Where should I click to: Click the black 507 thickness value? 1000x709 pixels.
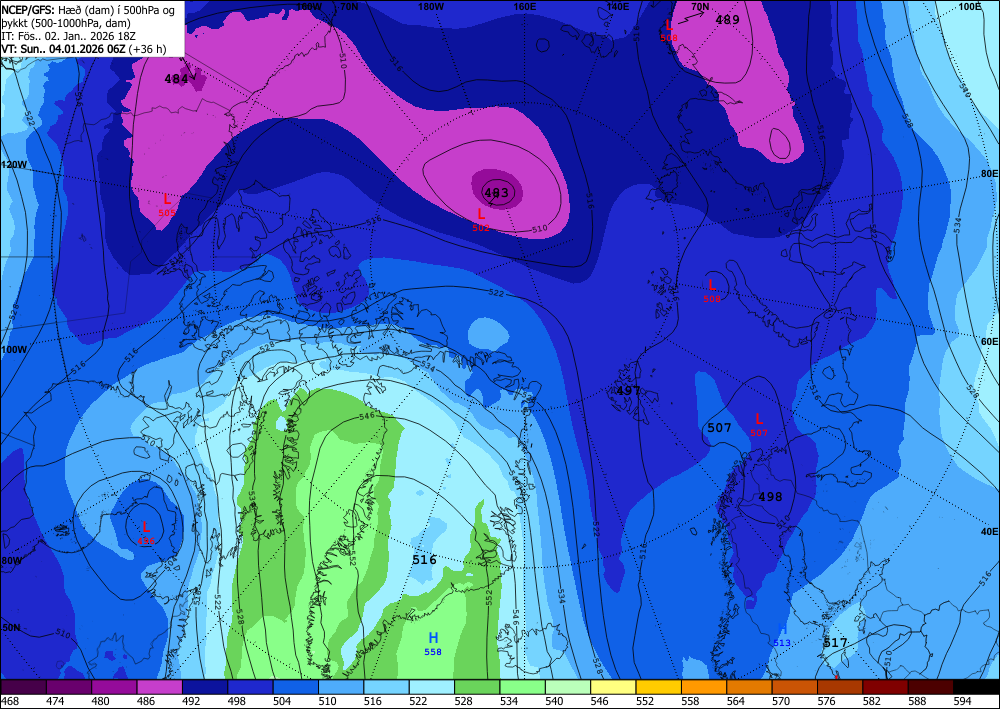(x=719, y=428)
